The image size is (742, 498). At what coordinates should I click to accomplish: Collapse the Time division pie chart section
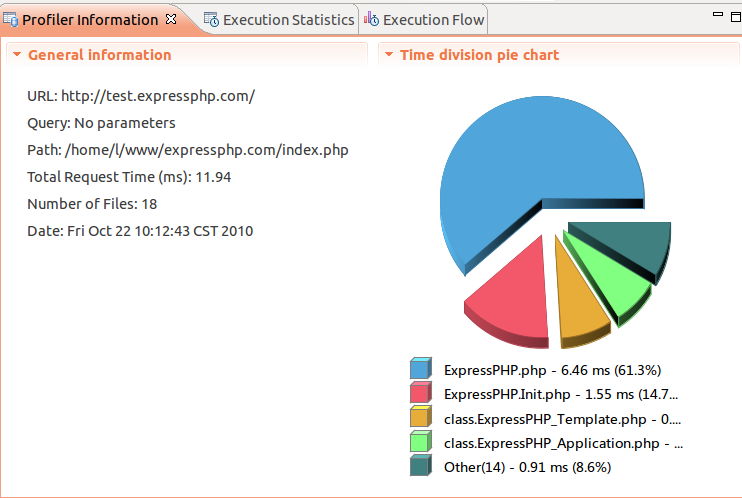pyautogui.click(x=389, y=54)
